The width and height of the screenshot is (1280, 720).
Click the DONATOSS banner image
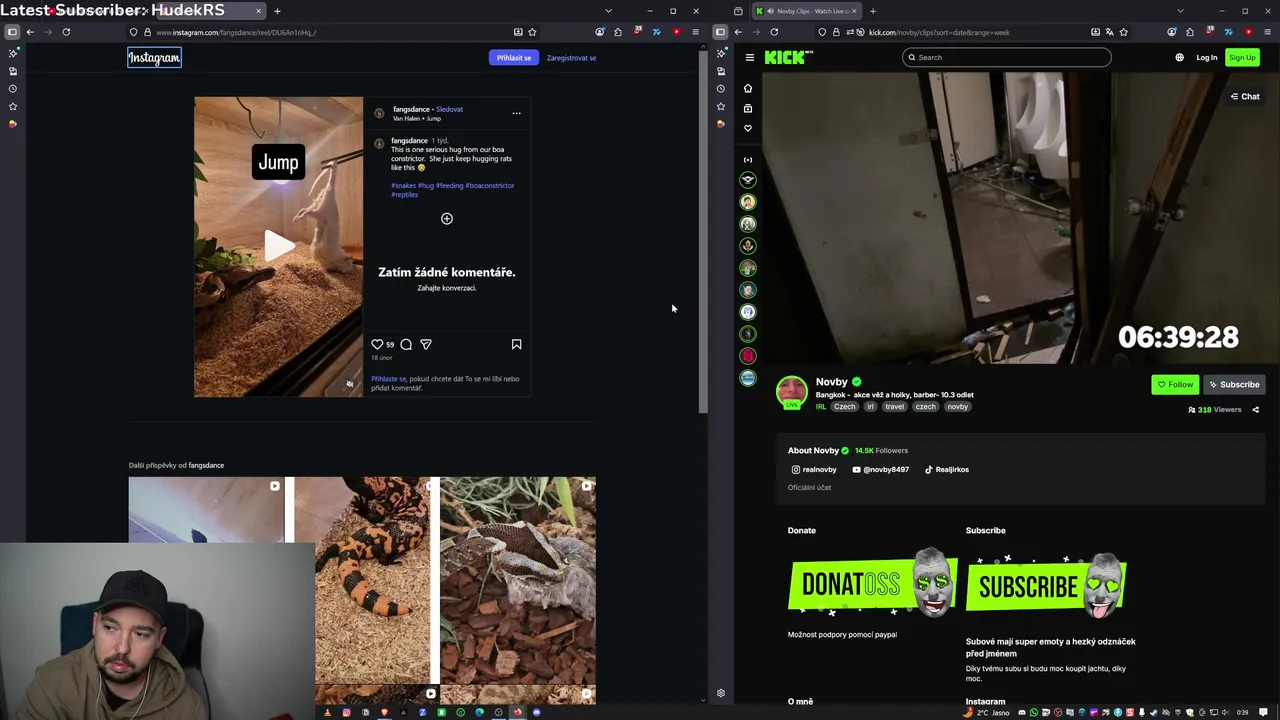pyautogui.click(x=871, y=584)
